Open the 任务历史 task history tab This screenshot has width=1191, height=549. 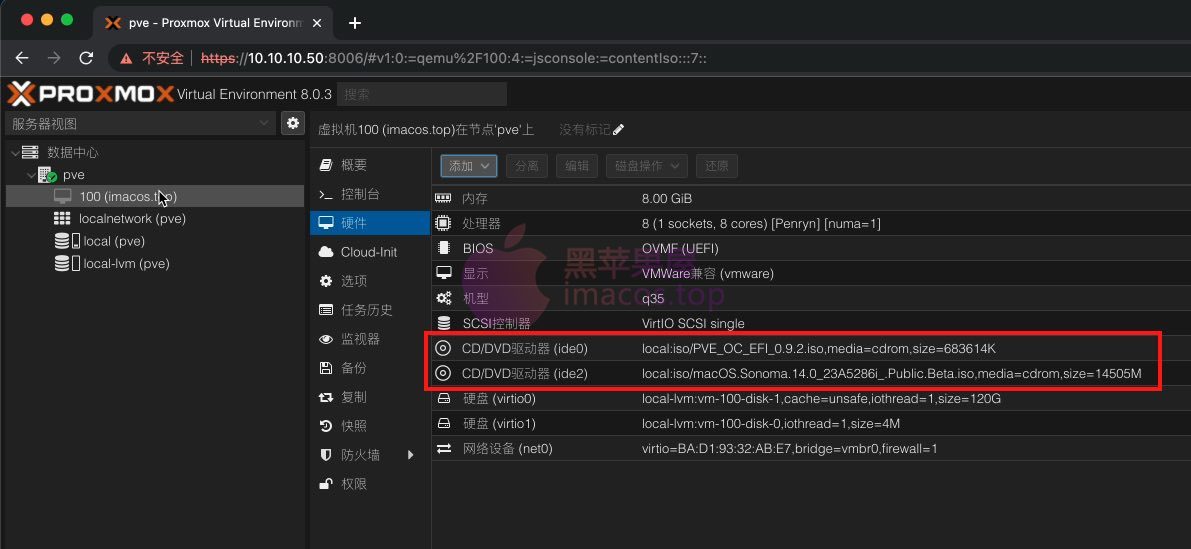370,310
